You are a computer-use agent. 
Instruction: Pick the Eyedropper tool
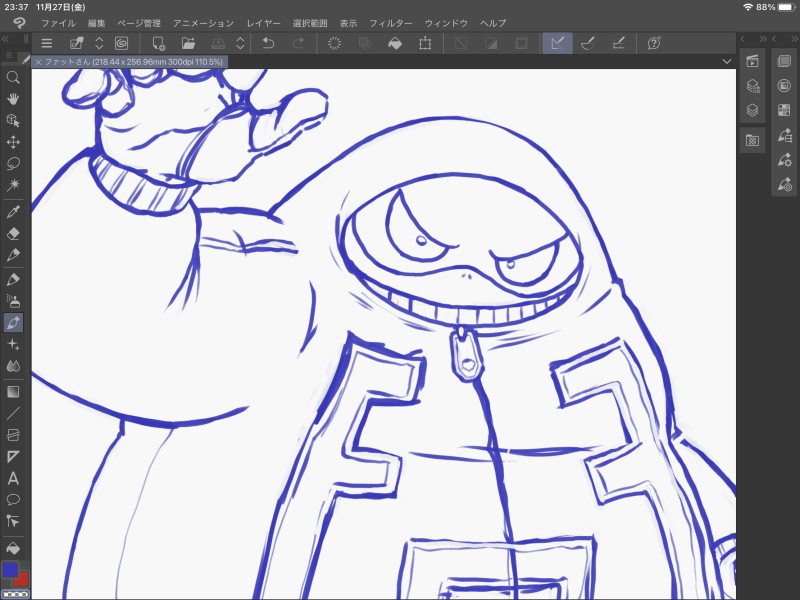[x=14, y=212]
